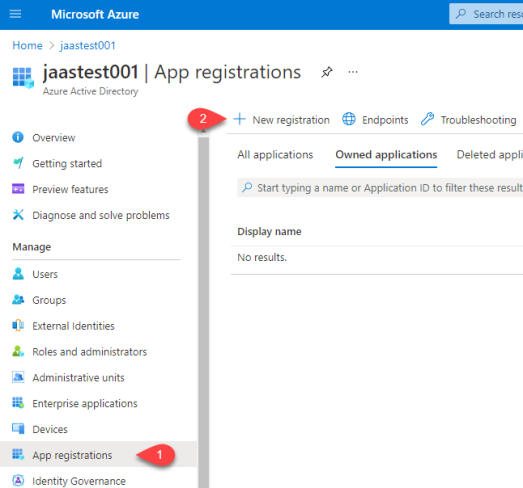This screenshot has width=523, height=488.
Task: Select the Overview info icon
Action: click(x=18, y=137)
